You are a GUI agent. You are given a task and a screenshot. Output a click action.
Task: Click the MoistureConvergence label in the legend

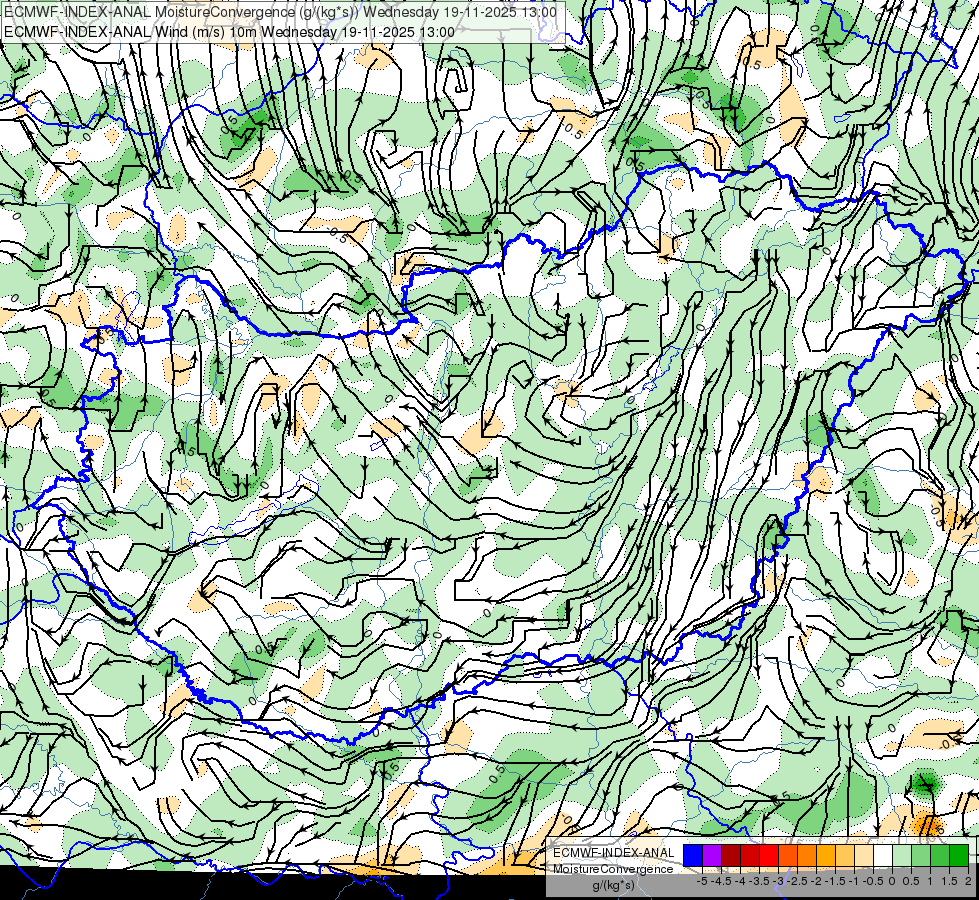click(613, 869)
